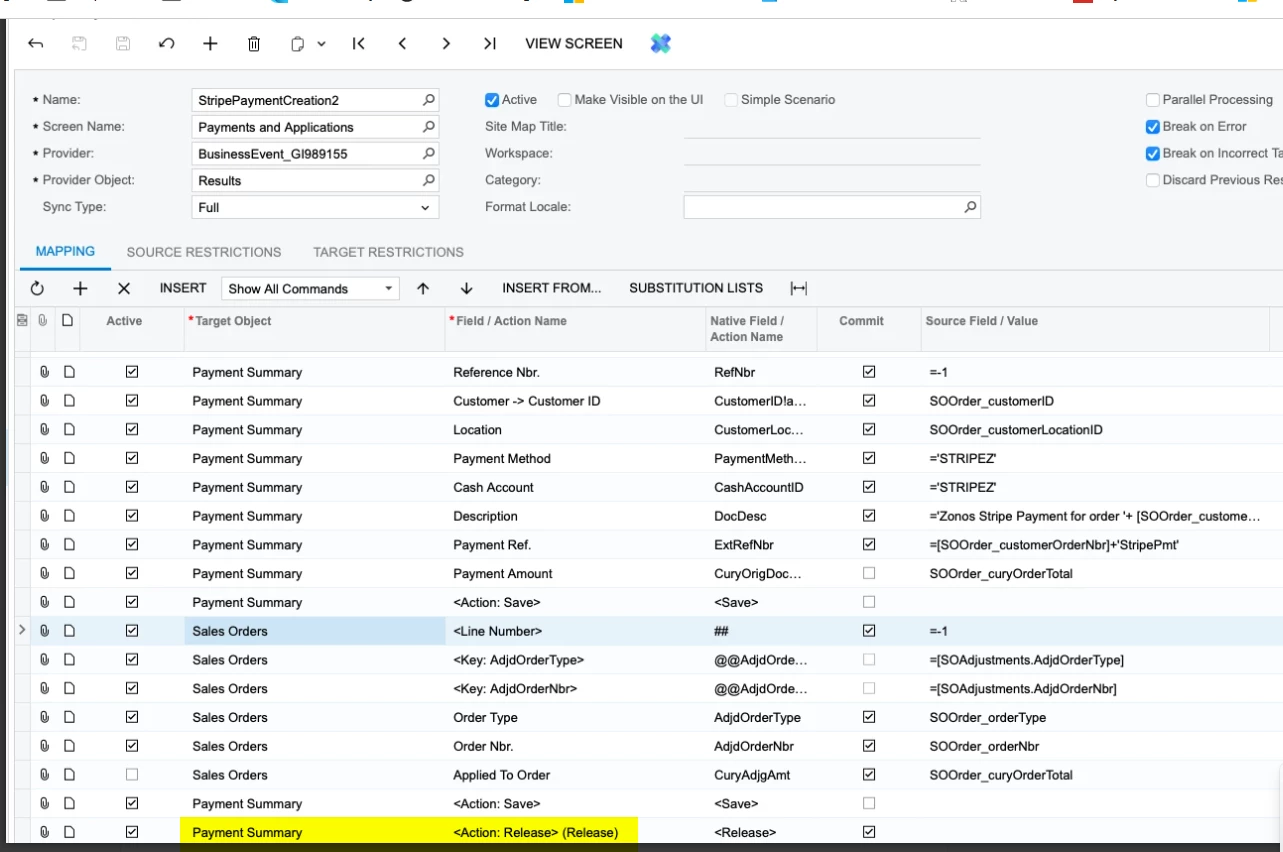Image resolution: width=1283 pixels, height=852 pixels.
Task: Toggle Commit checkbox for Reference Nbr. row
Action: (869, 372)
